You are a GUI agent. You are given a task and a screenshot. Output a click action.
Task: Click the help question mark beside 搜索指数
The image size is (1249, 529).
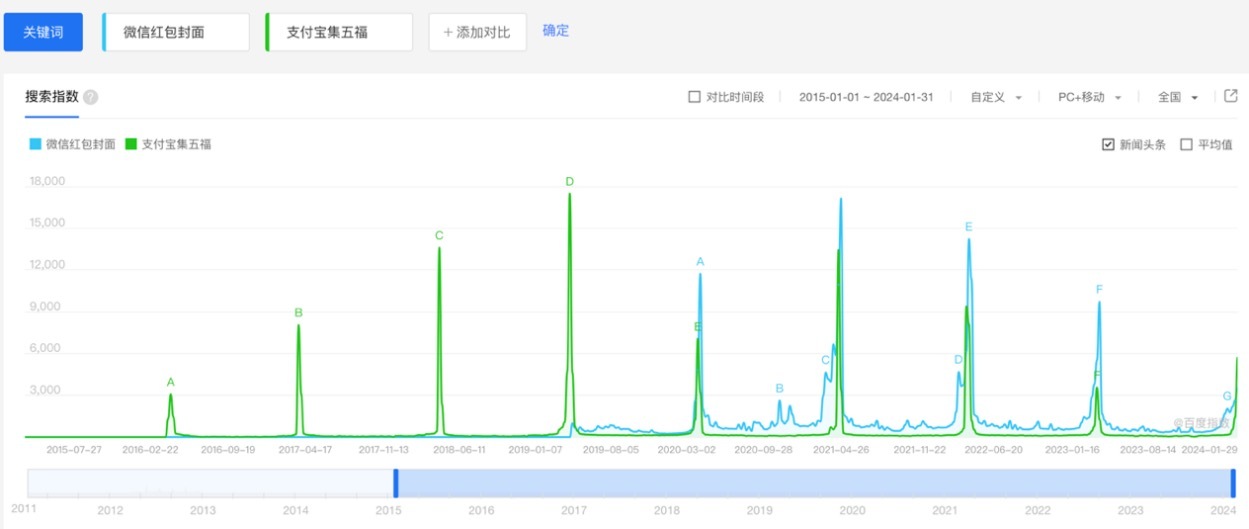tap(90, 97)
